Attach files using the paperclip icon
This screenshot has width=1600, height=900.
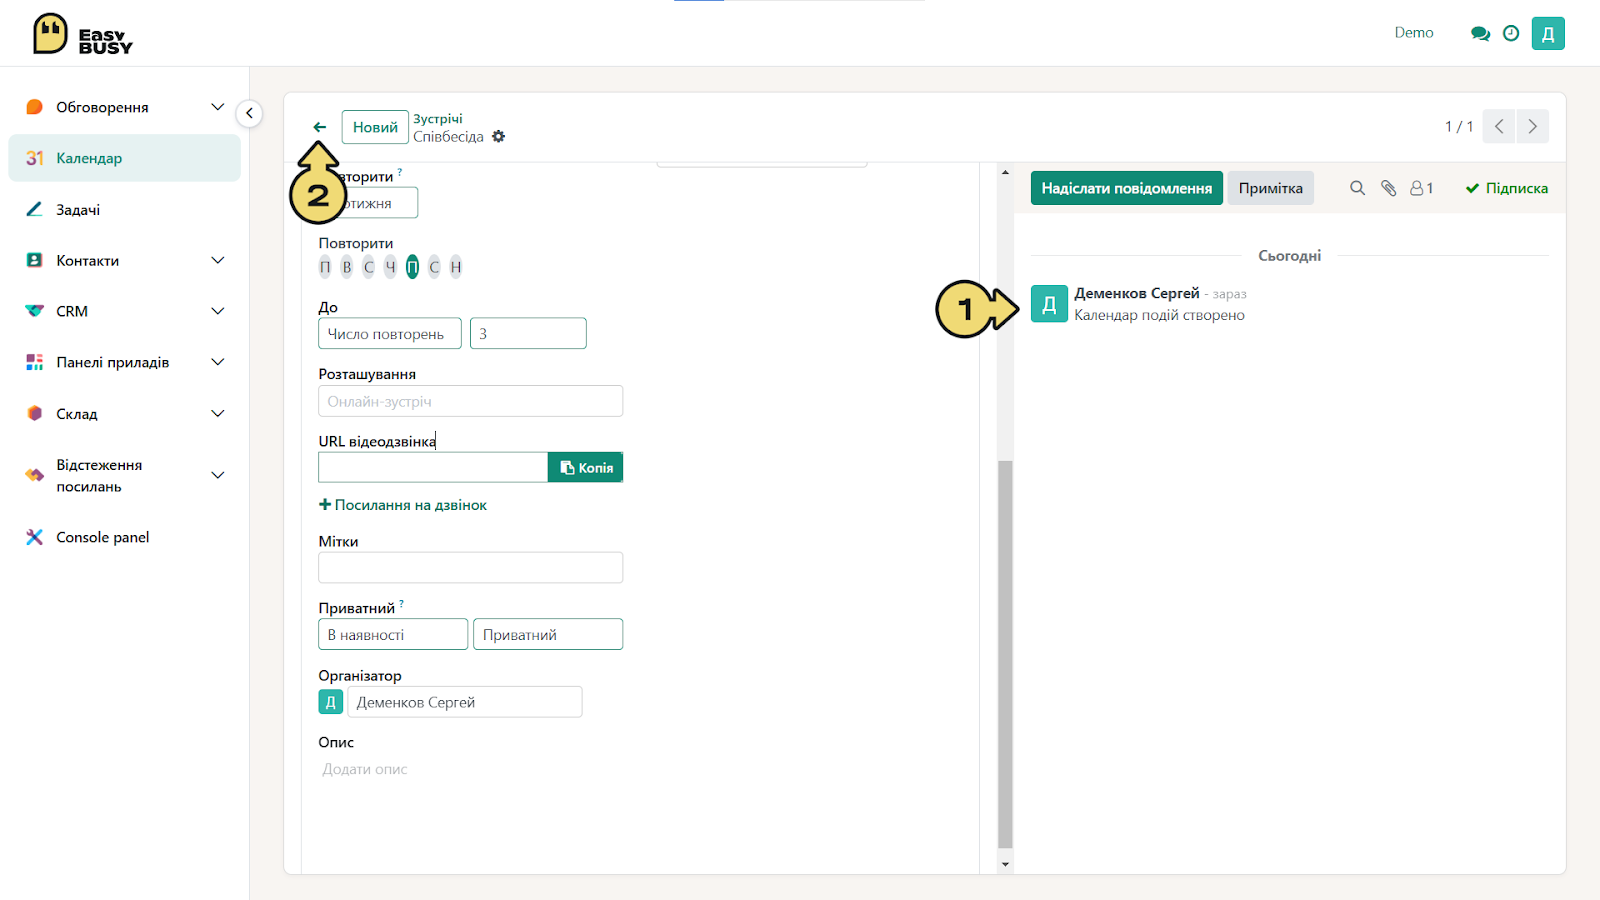(1388, 188)
